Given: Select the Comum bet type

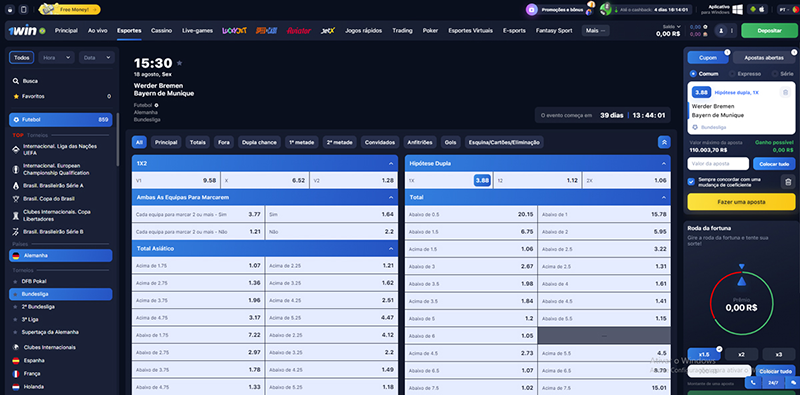Looking at the screenshot, I should coord(704,74).
